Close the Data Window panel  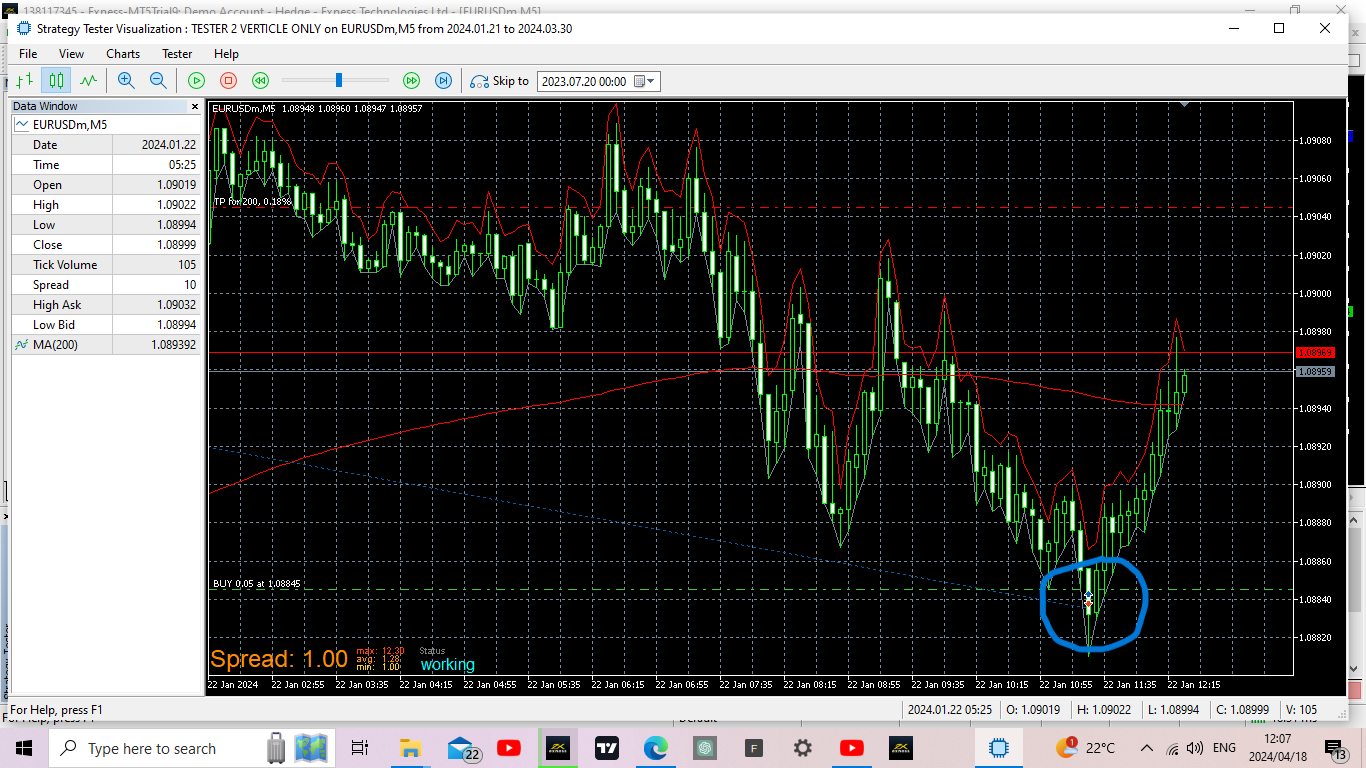click(195, 106)
